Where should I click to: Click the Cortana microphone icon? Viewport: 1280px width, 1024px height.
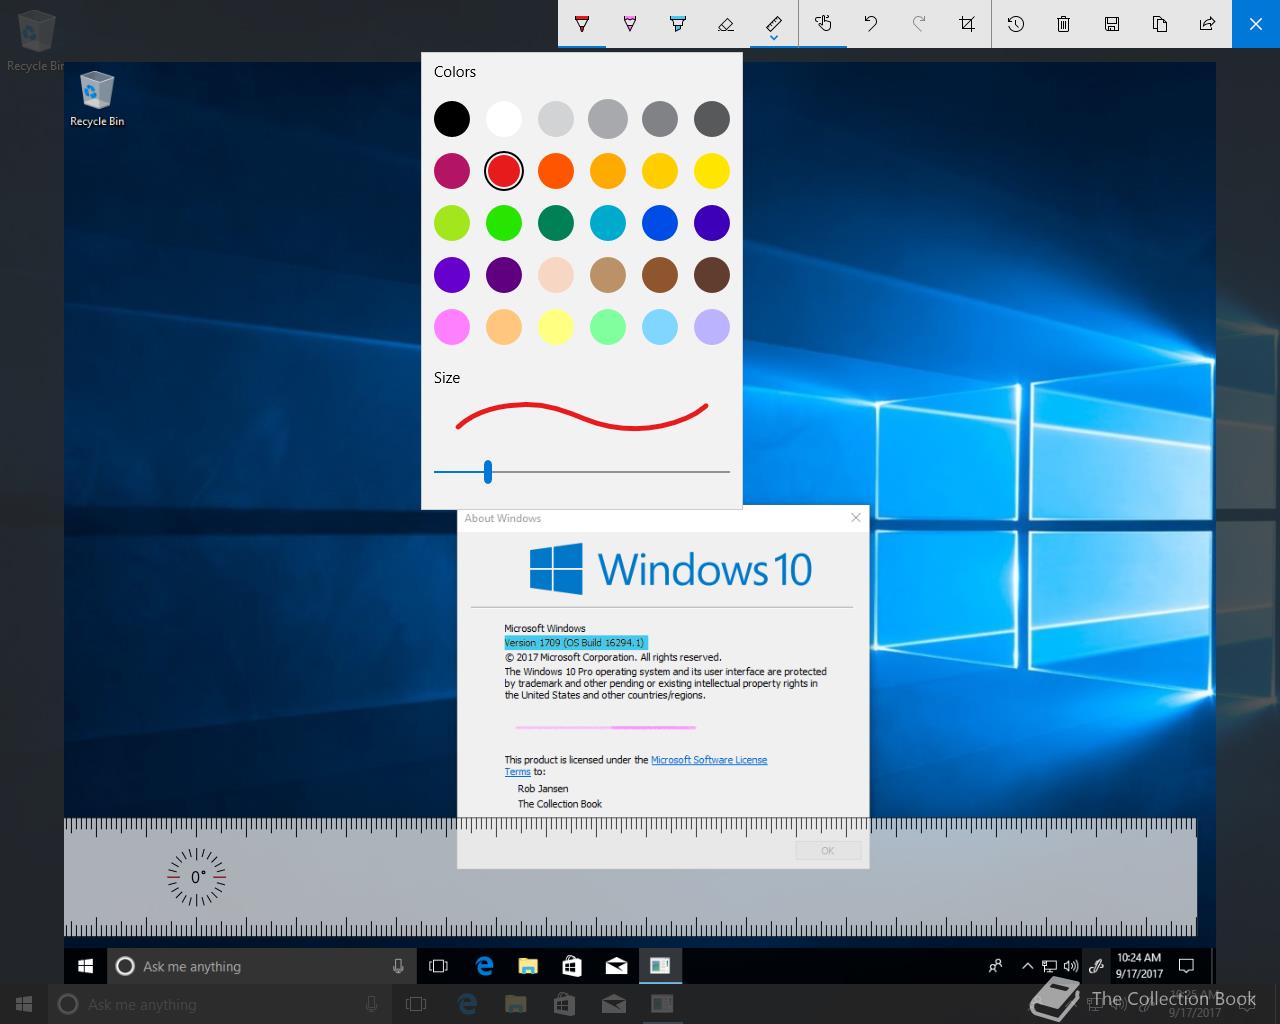pos(398,966)
